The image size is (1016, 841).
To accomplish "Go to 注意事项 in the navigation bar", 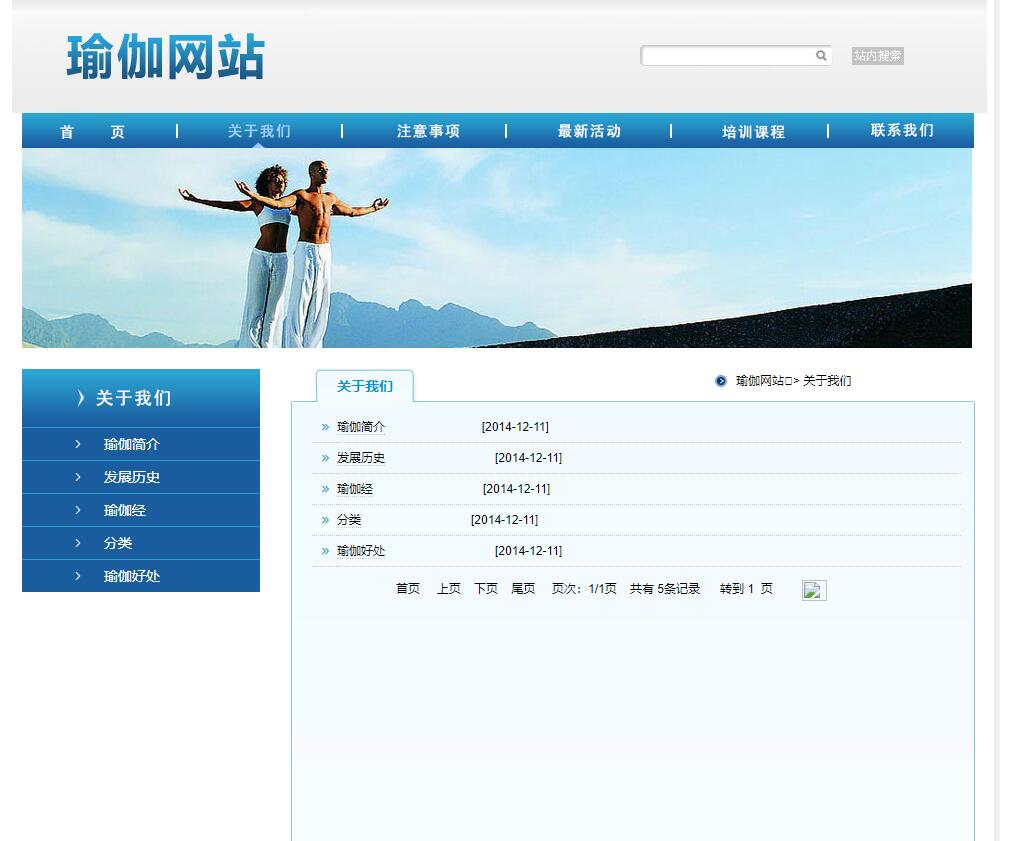I will (x=428, y=131).
